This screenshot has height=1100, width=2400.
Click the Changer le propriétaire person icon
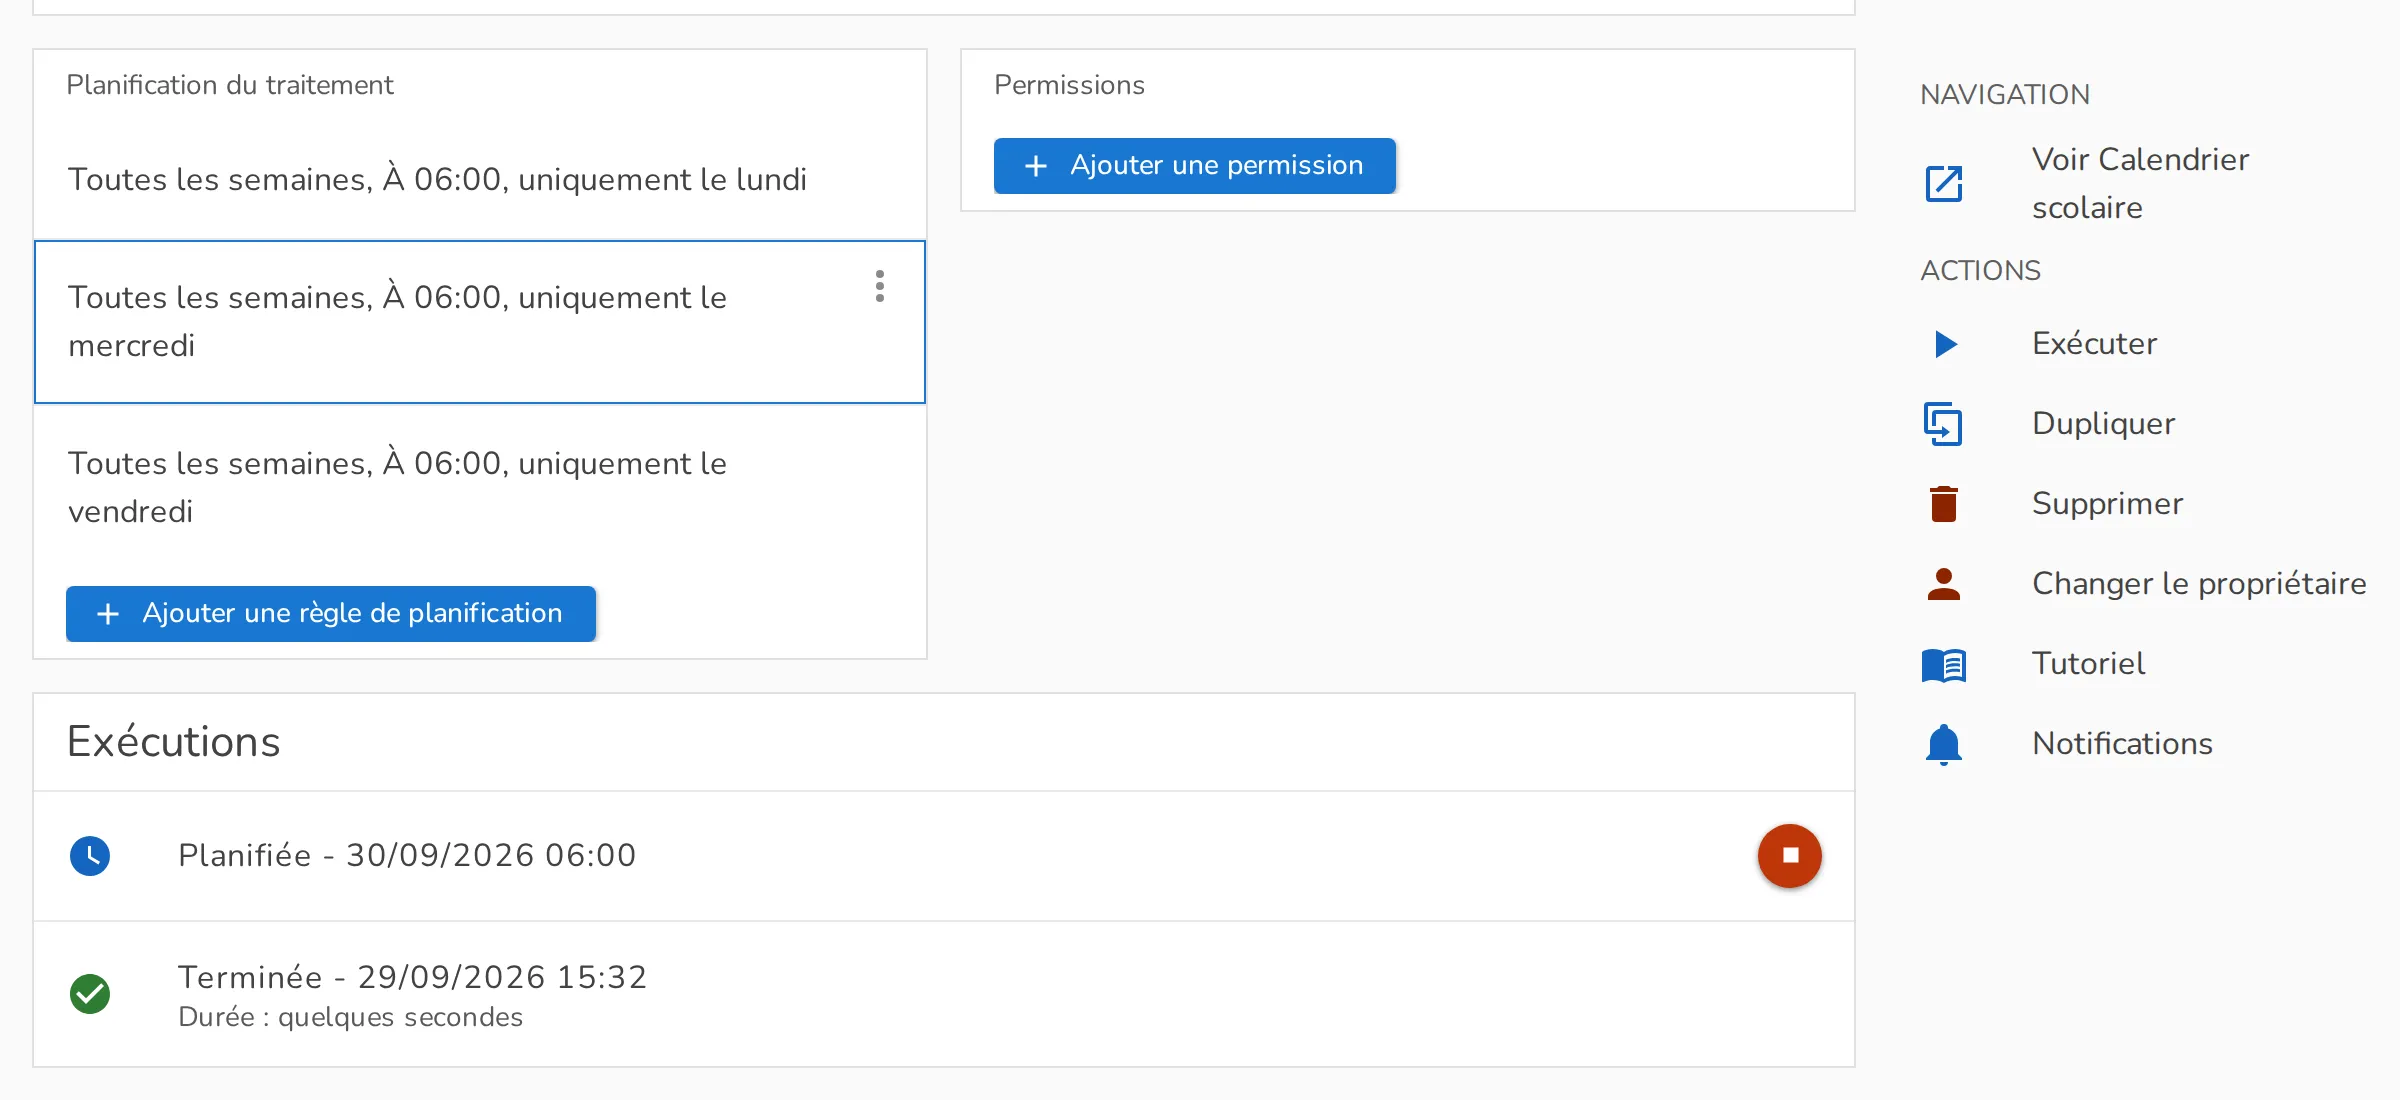(1944, 584)
